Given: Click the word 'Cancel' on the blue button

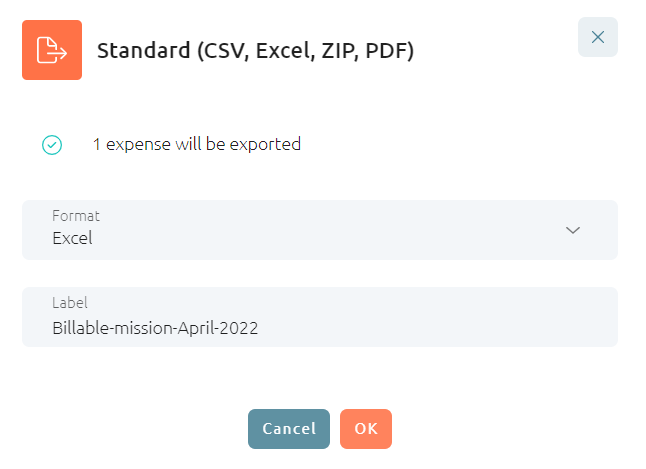Looking at the screenshot, I should 289,429.
